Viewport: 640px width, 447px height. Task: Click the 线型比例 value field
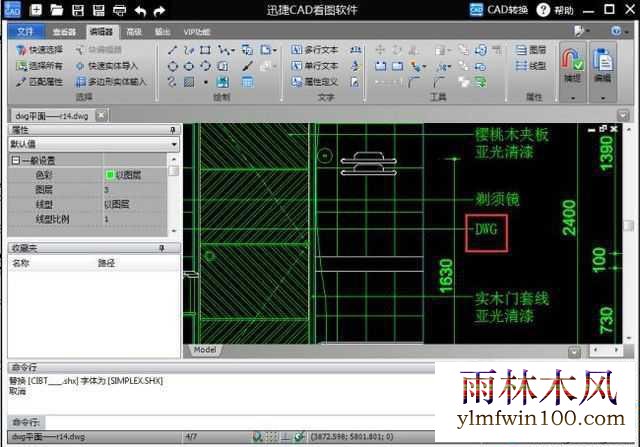(134, 219)
